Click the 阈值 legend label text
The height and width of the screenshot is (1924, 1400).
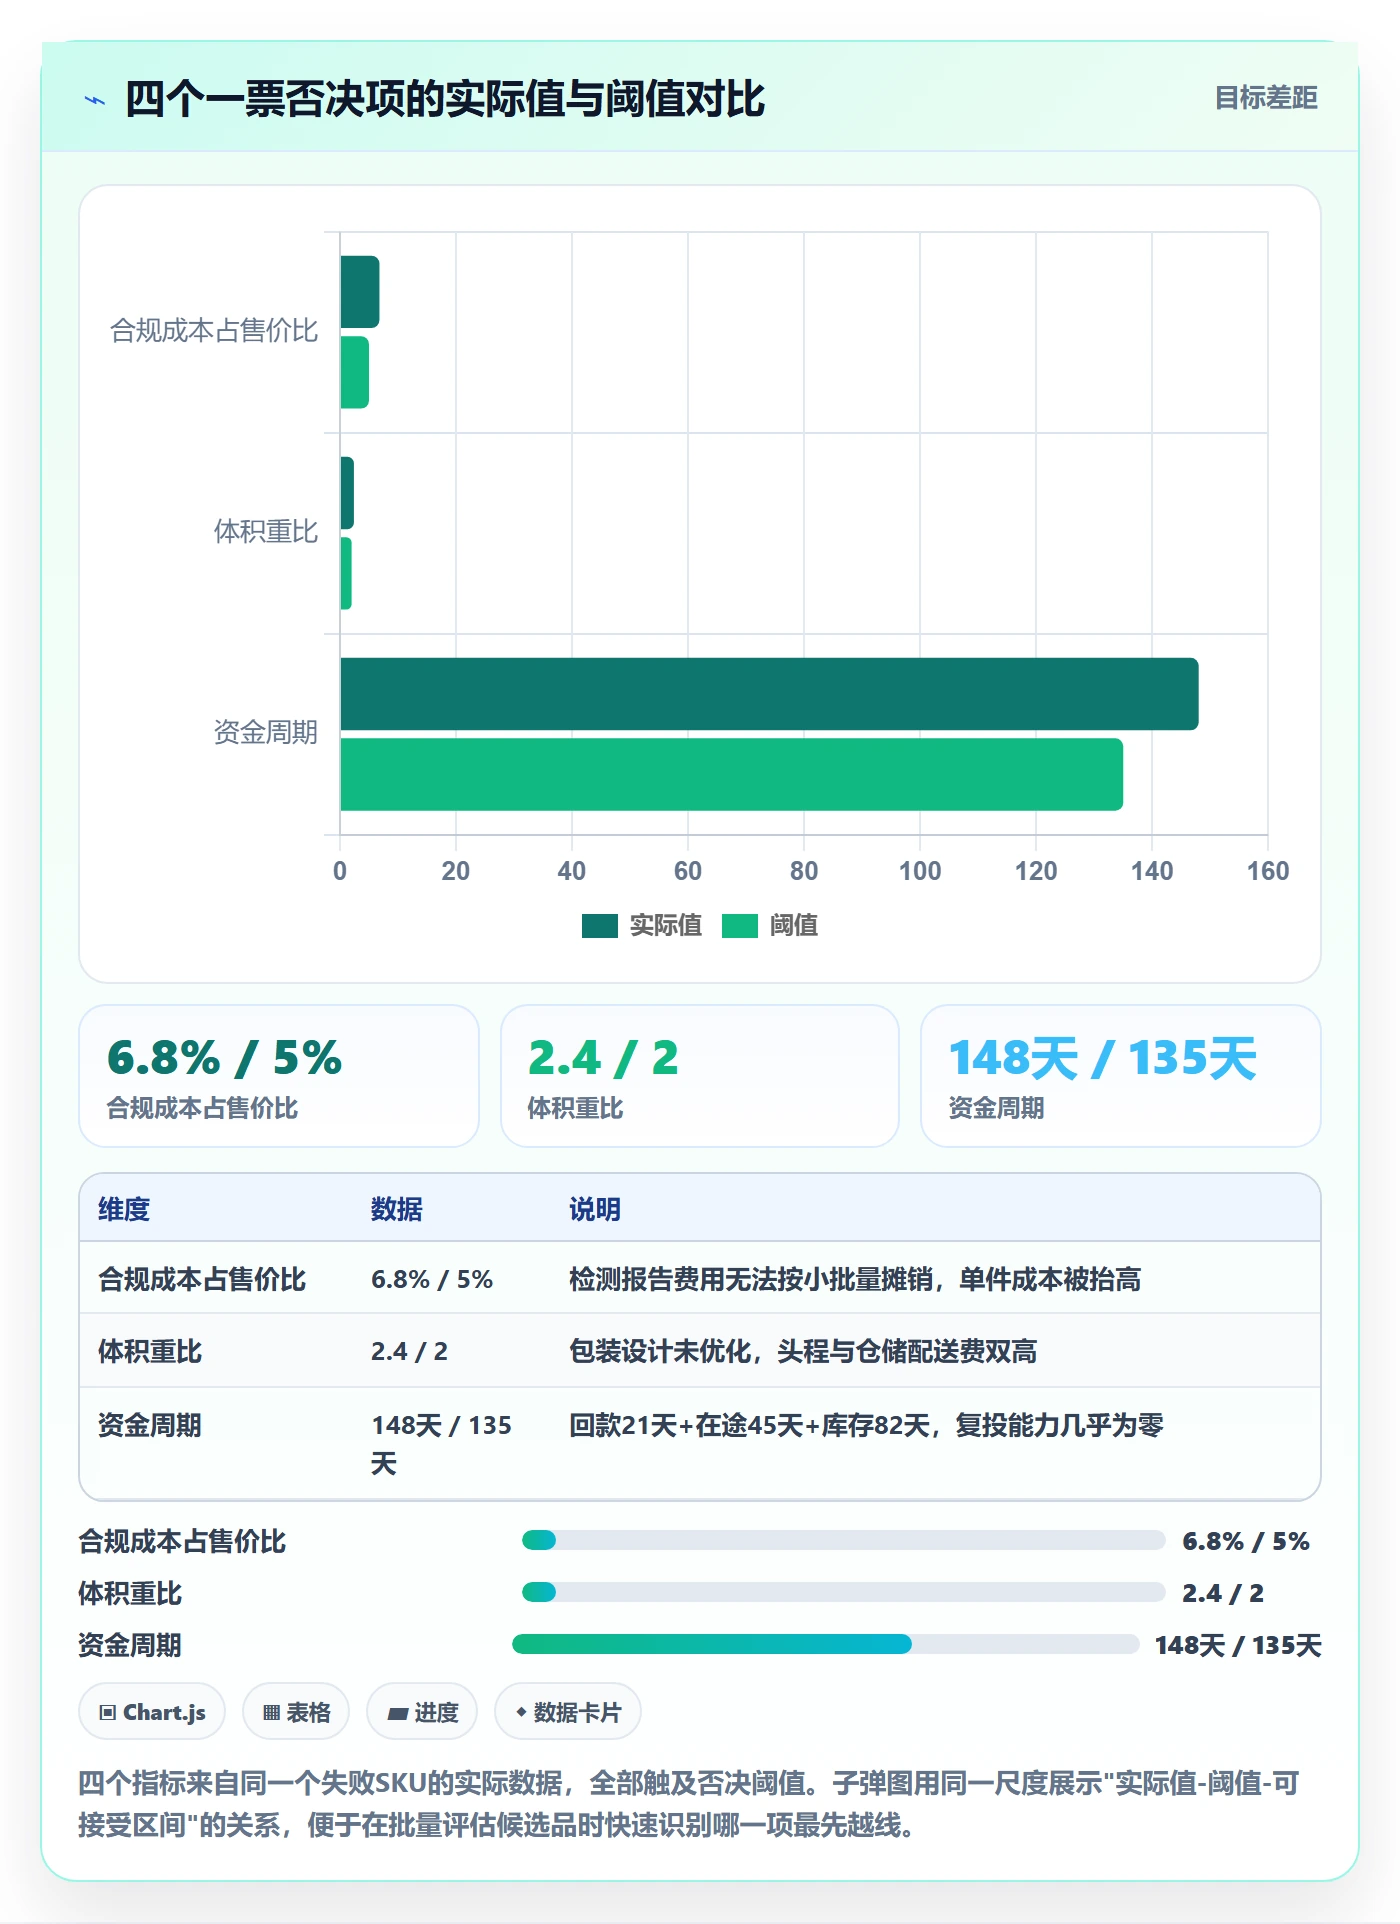pos(794,926)
